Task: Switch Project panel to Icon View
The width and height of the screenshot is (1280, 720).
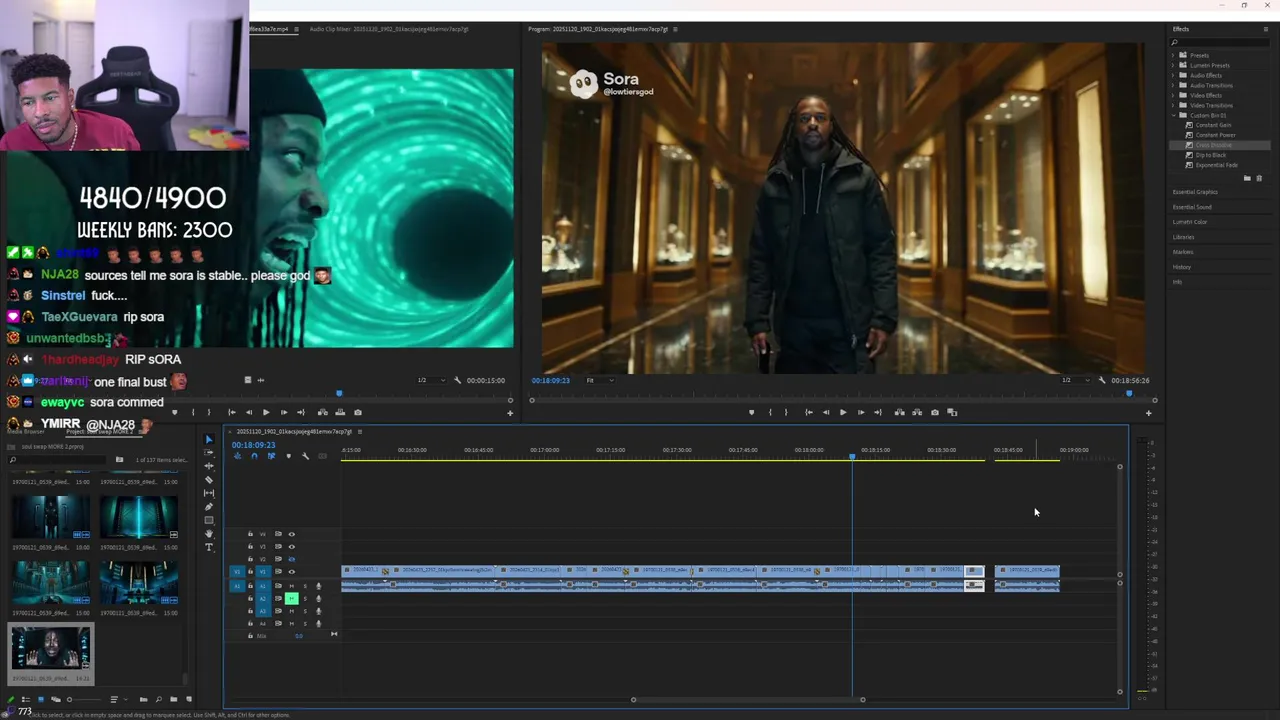Action: [40, 699]
